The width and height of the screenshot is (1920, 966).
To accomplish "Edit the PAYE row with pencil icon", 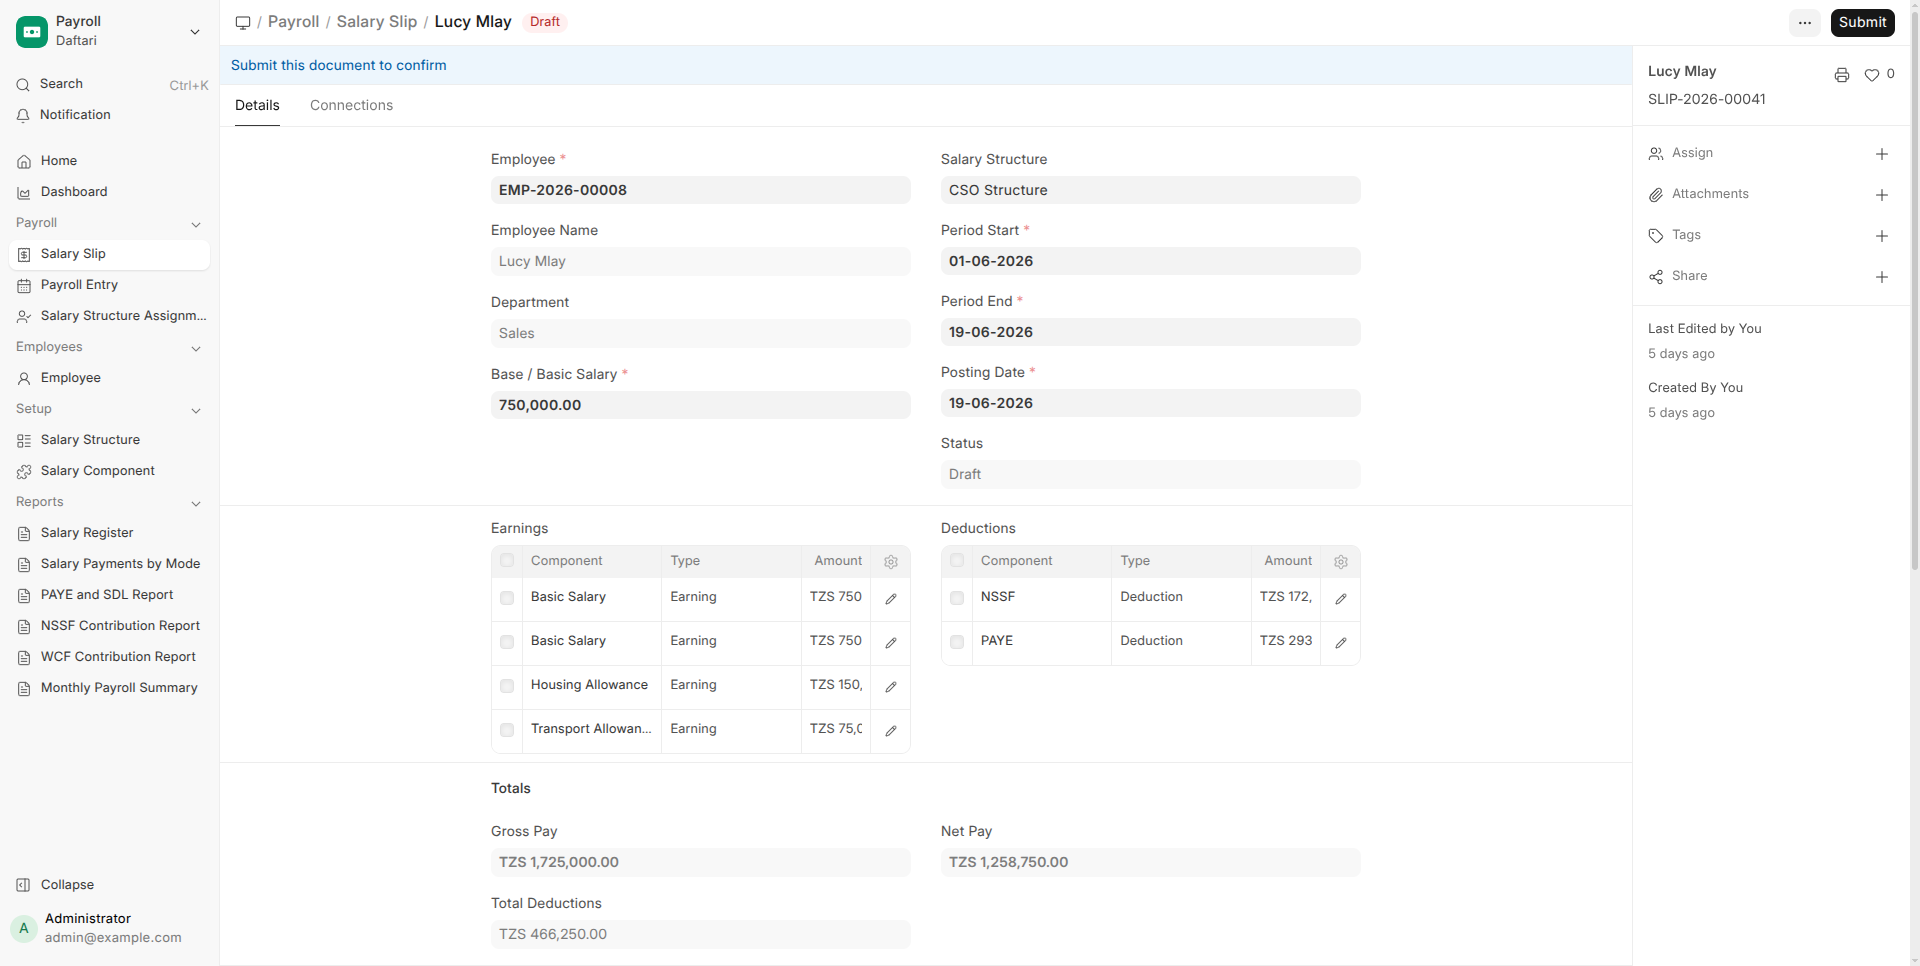I will 1341,643.
